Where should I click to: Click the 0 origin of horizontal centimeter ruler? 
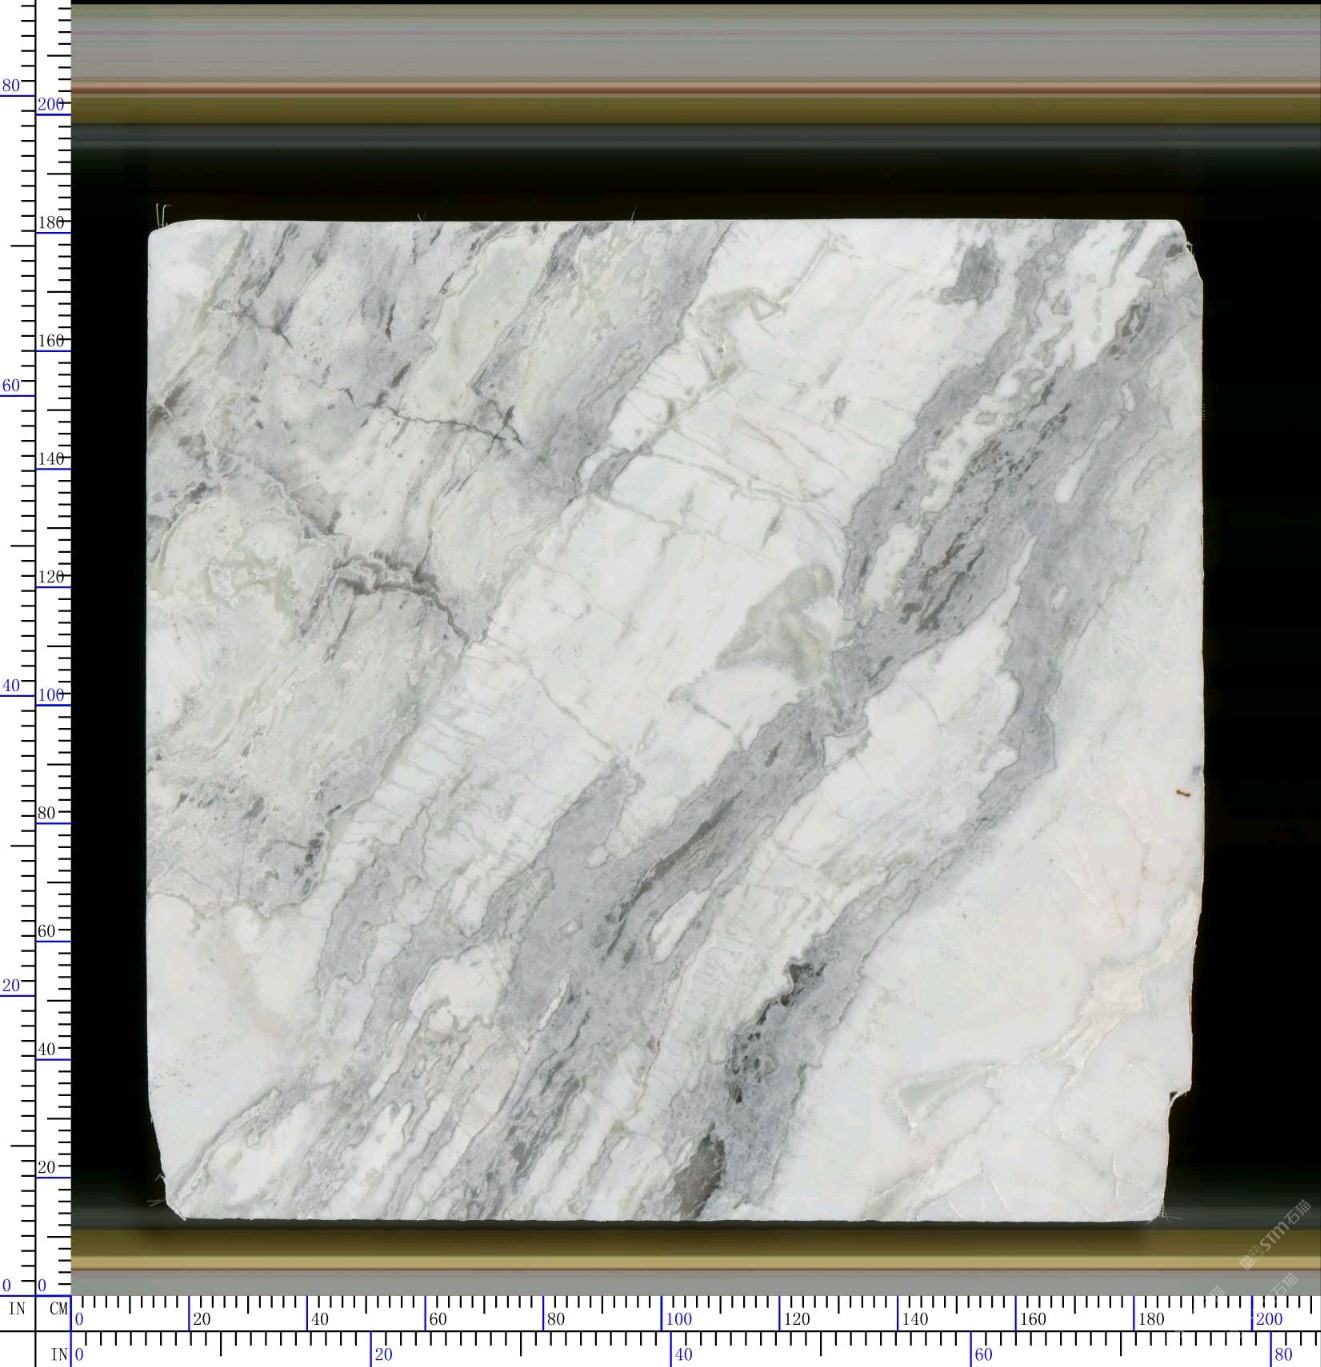(80, 1319)
